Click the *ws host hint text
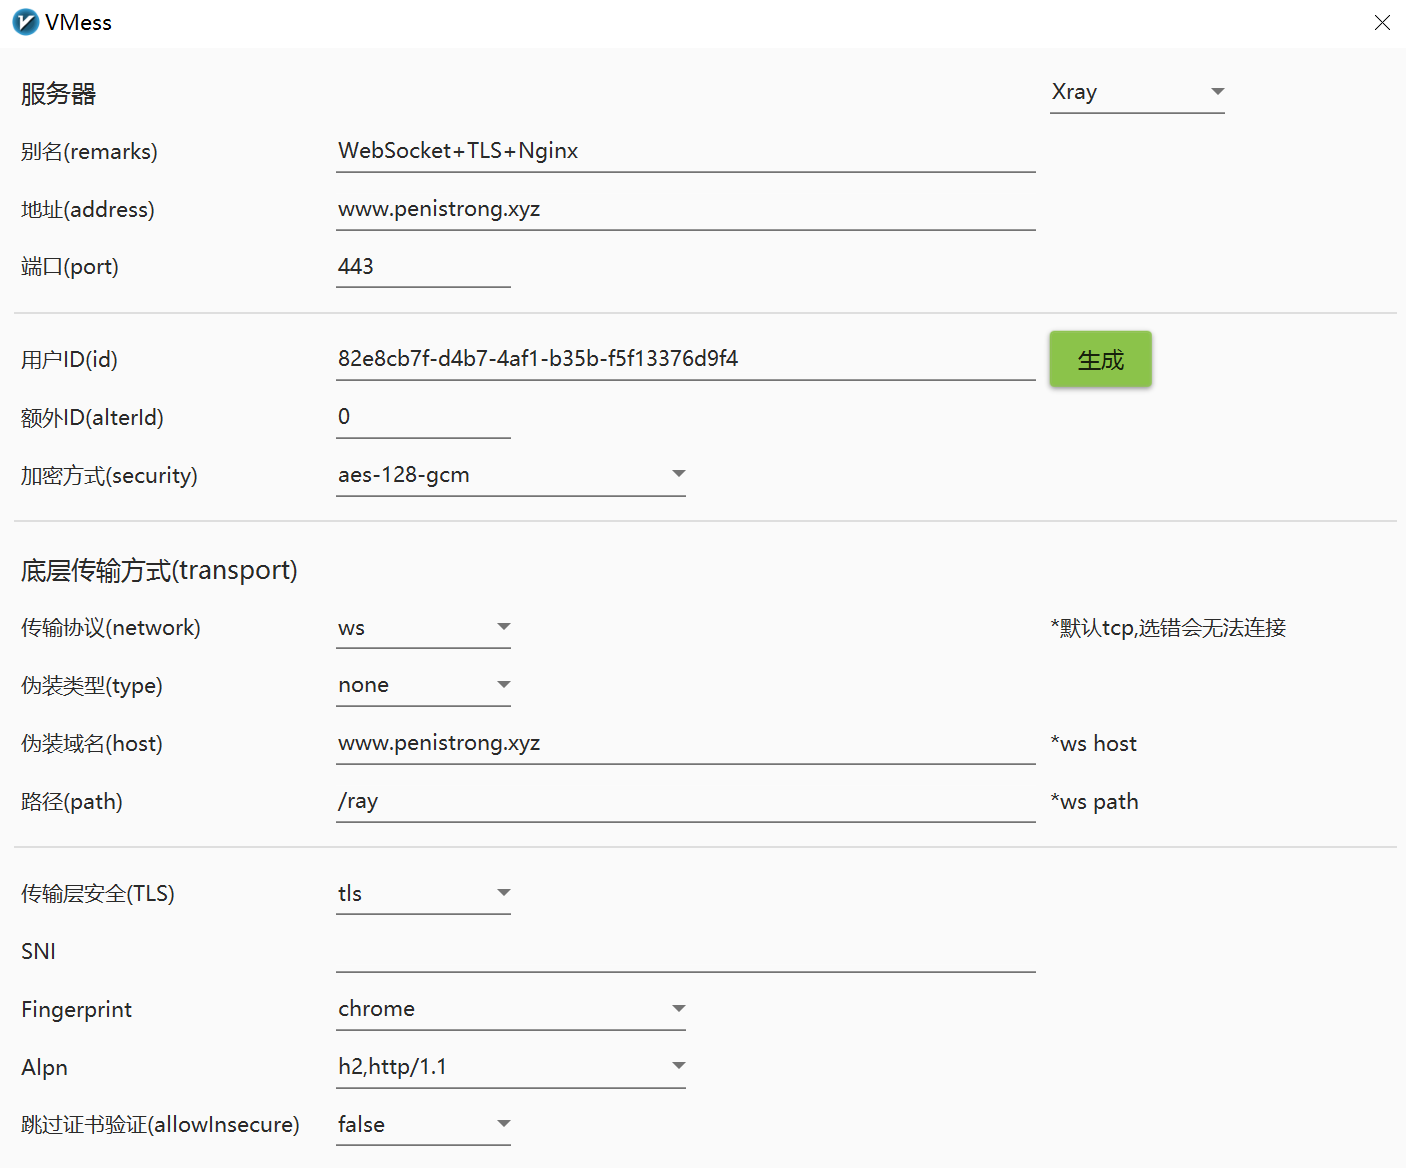The height and width of the screenshot is (1168, 1406). click(1093, 744)
